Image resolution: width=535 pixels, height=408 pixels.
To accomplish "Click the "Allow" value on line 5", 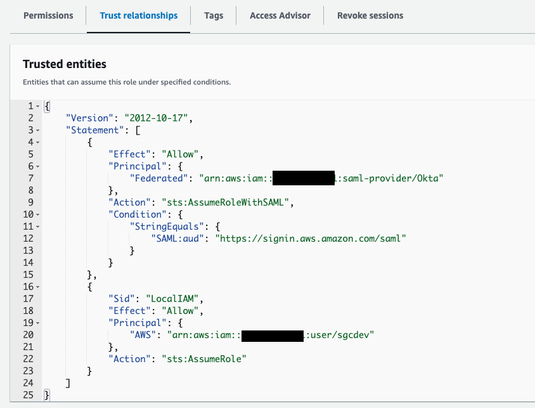I will click(x=180, y=154).
